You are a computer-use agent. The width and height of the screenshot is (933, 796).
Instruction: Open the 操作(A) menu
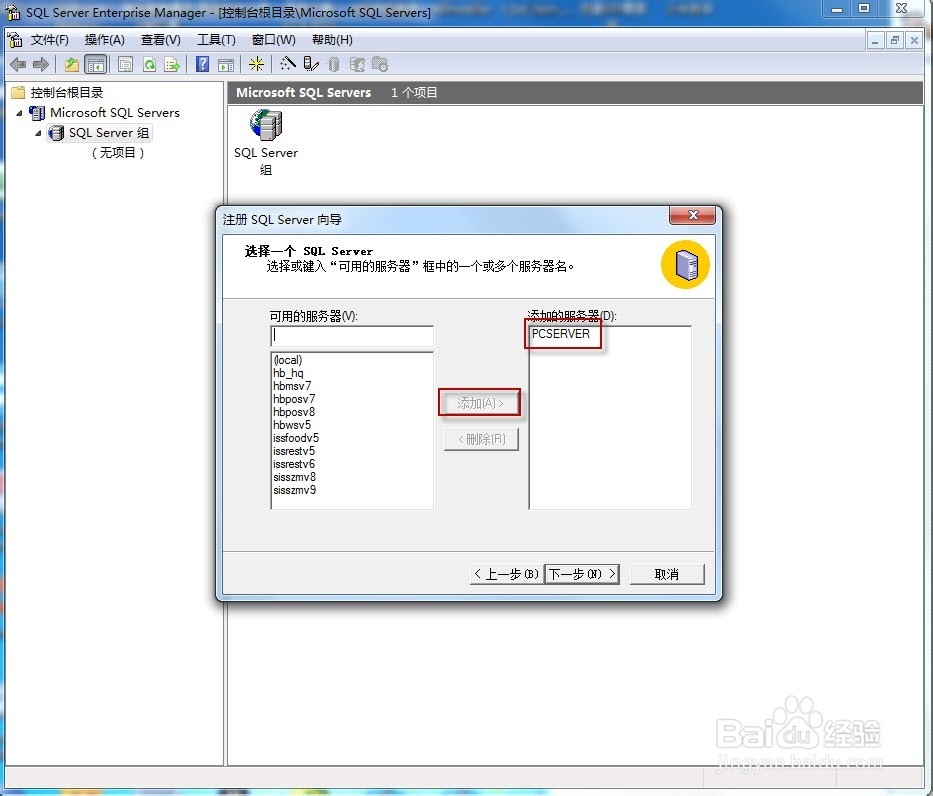[x=105, y=40]
